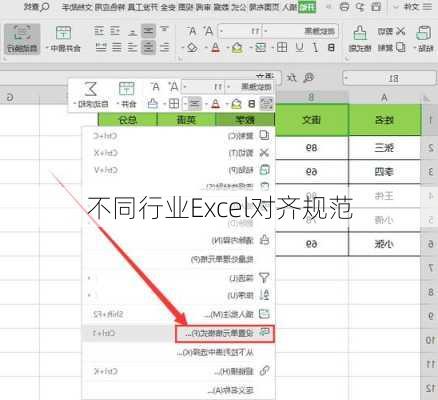Screen dimensions: 438x400
Task: Click the 合并 merge icon in mini toolbar
Action: click(x=127, y=89)
